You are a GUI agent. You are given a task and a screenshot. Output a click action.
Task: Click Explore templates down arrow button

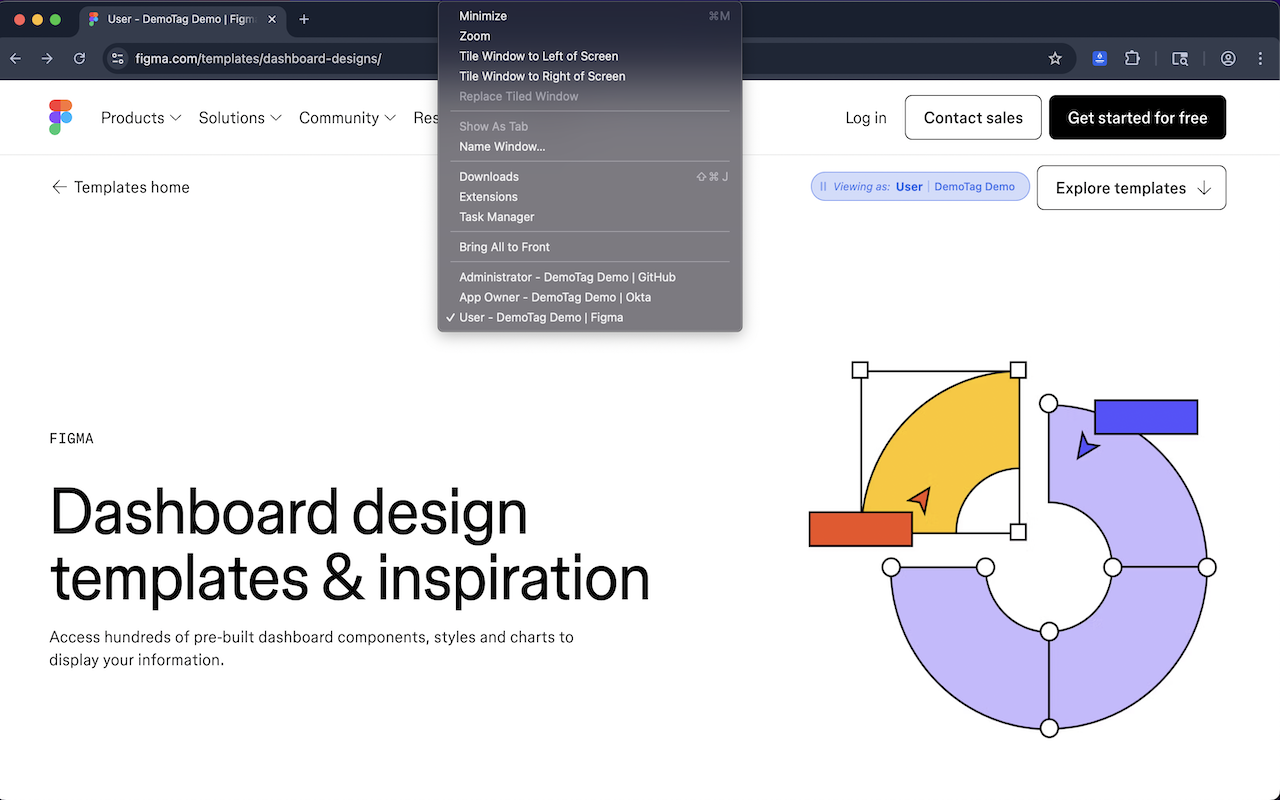(x=1131, y=188)
